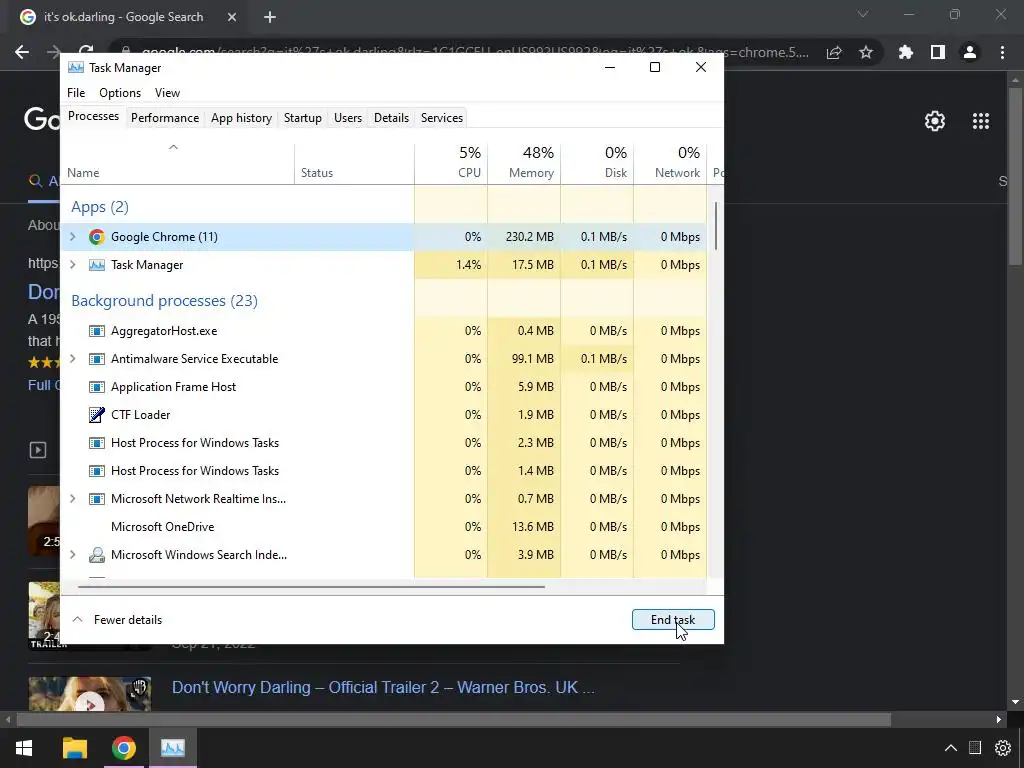Expand Microsoft Windows Search Indexer group
Viewport: 1024px width, 768px height.
72,555
